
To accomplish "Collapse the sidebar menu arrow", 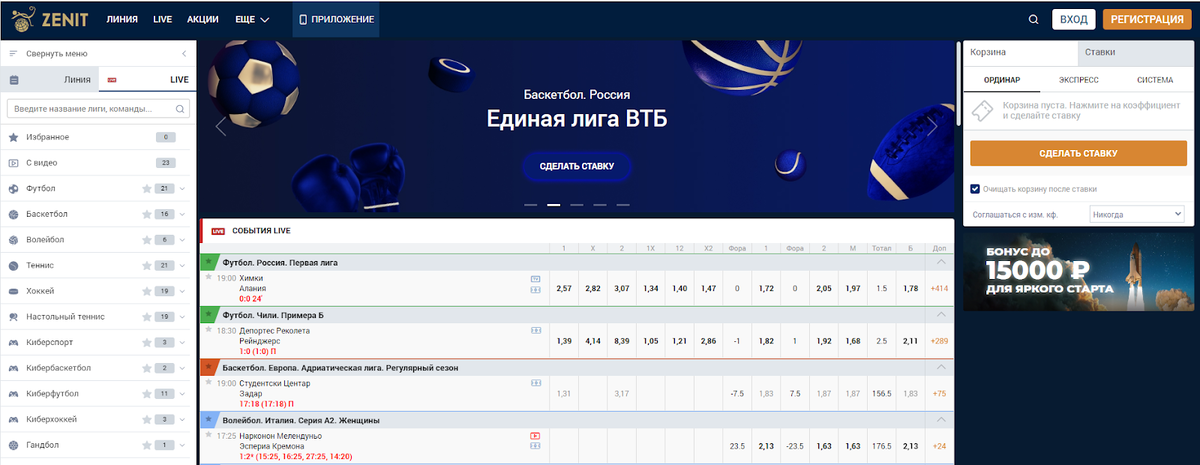I will [184, 54].
